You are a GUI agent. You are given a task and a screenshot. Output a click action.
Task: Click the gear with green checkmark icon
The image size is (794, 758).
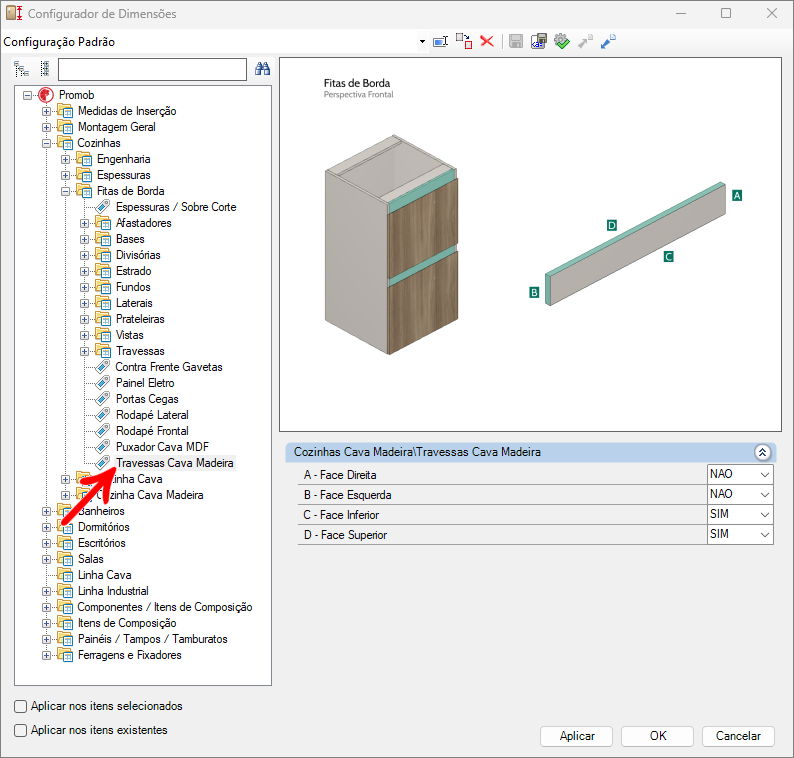point(562,41)
